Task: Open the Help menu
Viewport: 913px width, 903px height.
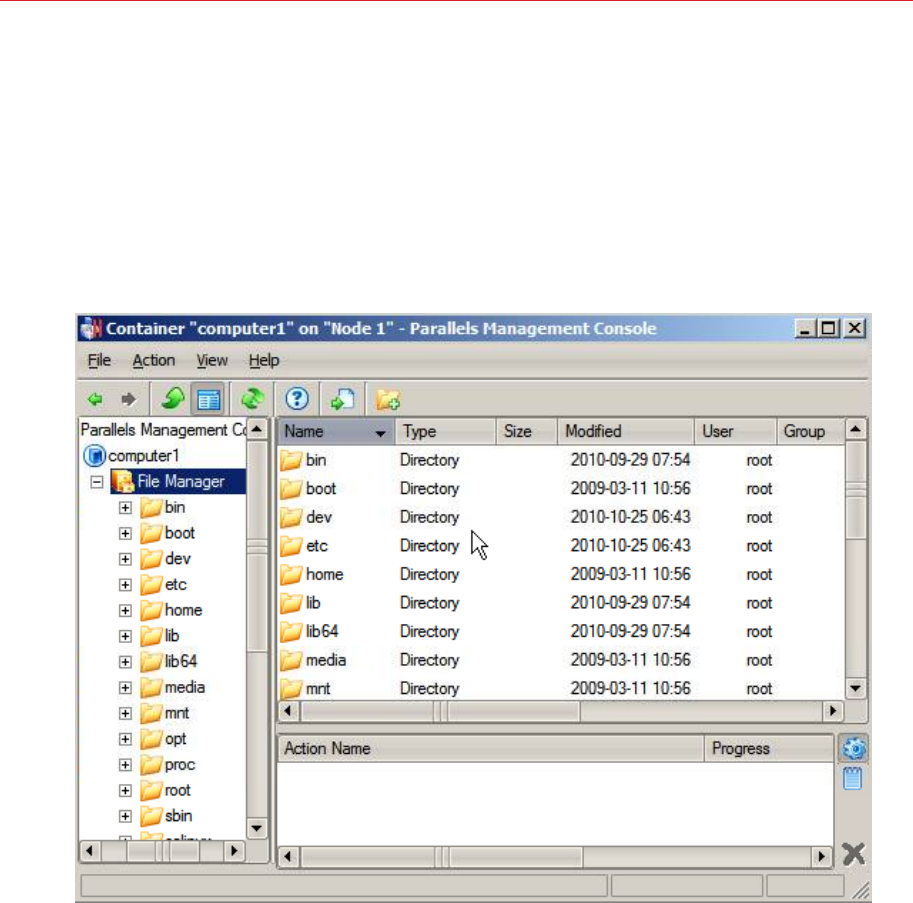Action: pos(264,360)
